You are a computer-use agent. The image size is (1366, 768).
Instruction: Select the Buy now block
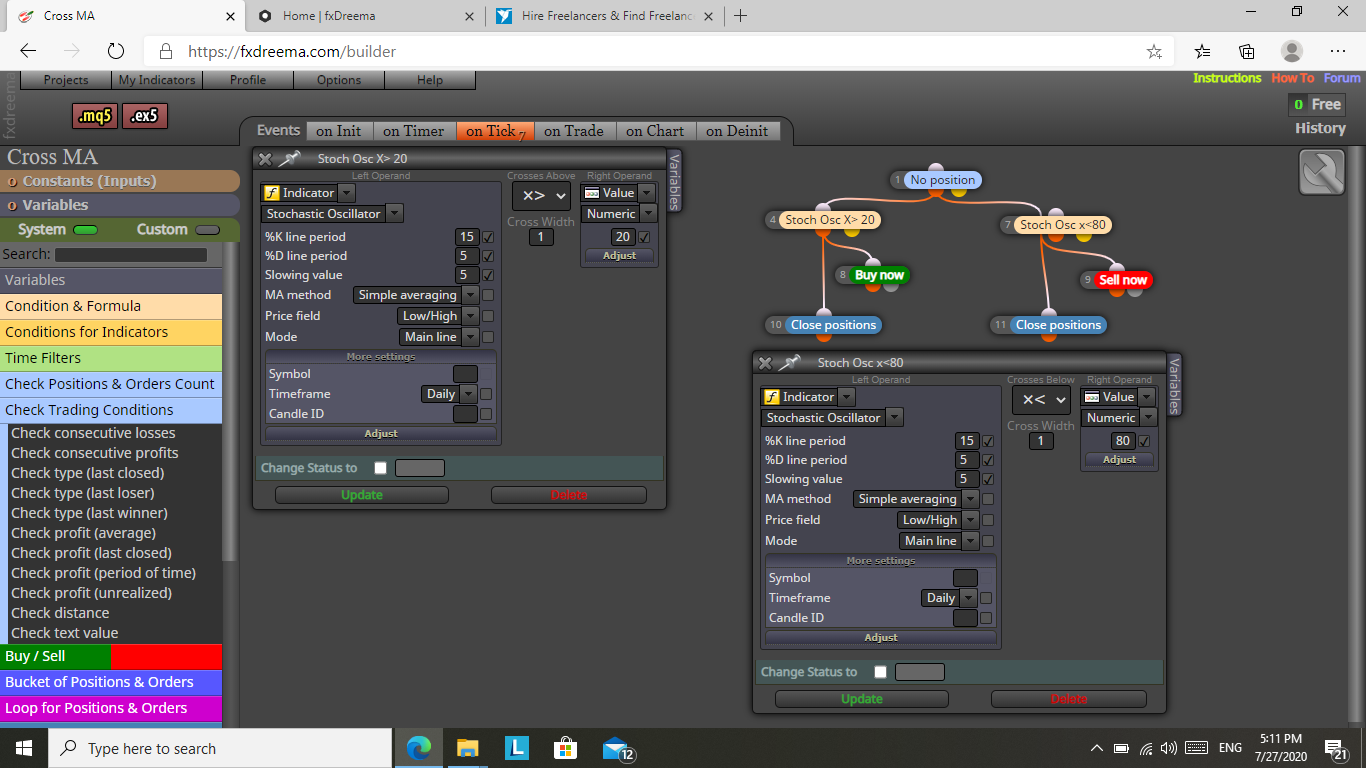point(879,275)
